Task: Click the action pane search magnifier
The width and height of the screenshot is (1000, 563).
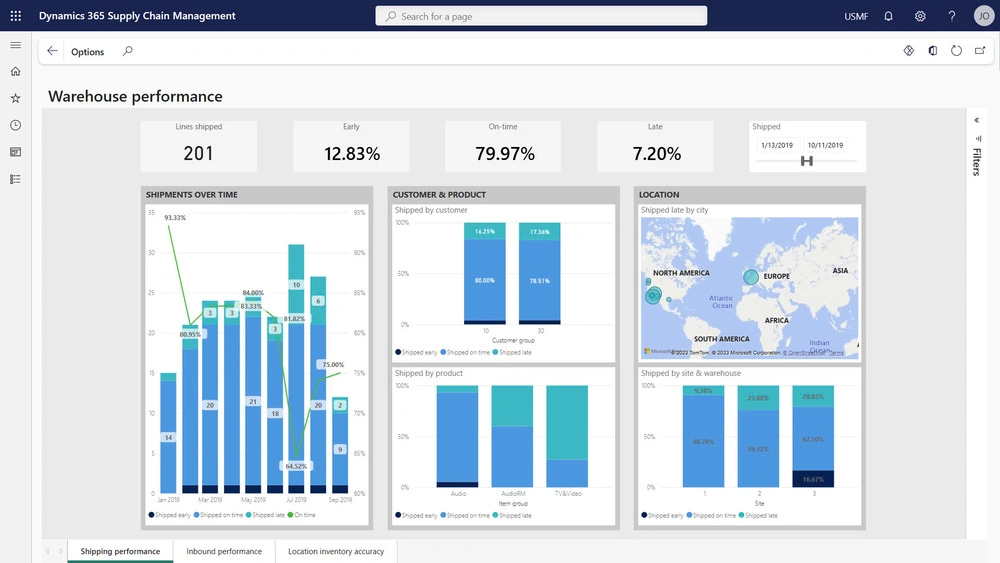Action: click(x=128, y=51)
